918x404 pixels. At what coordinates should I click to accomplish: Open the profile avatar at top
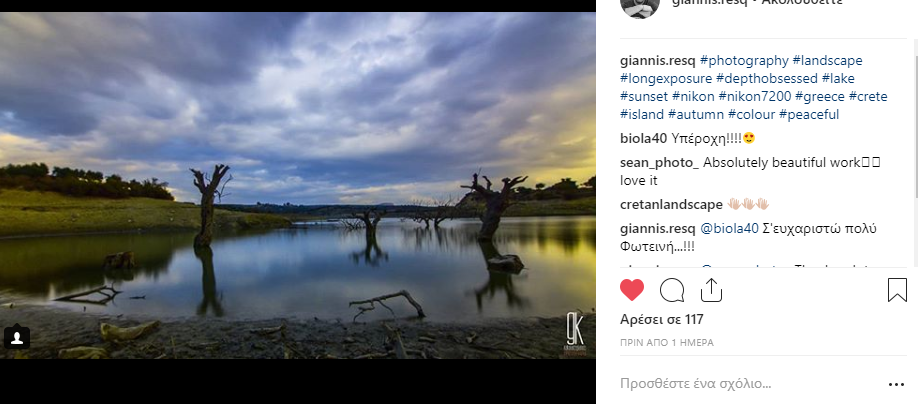tap(640, 5)
